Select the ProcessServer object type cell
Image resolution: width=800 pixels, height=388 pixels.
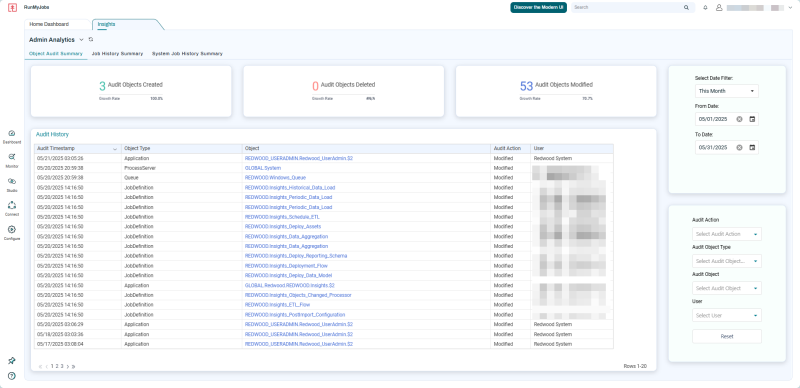tap(182, 168)
